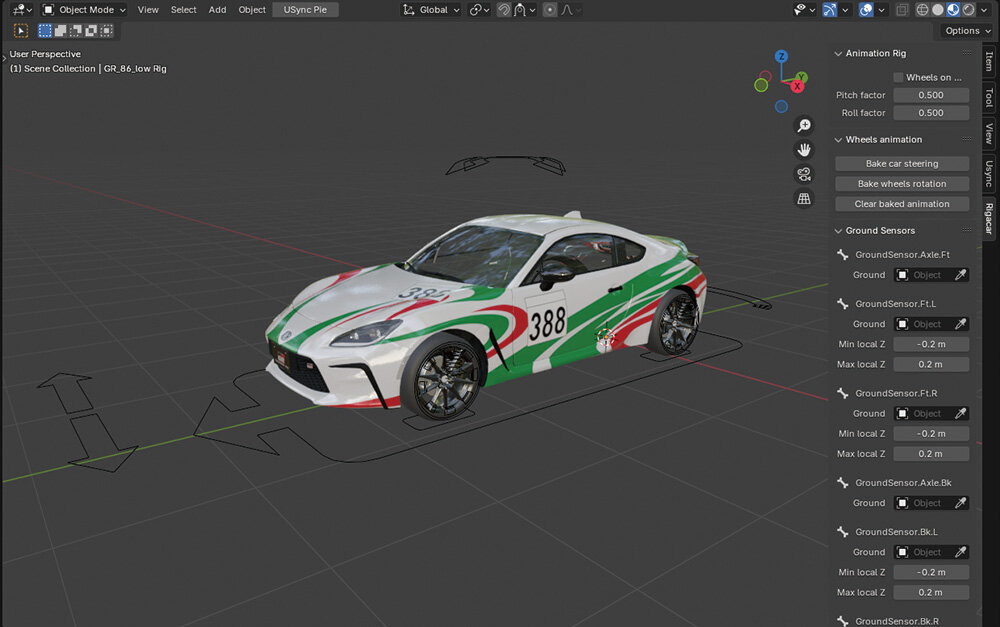Switch to the Item sidebar tab
The height and width of the screenshot is (627, 1000).
click(989, 62)
